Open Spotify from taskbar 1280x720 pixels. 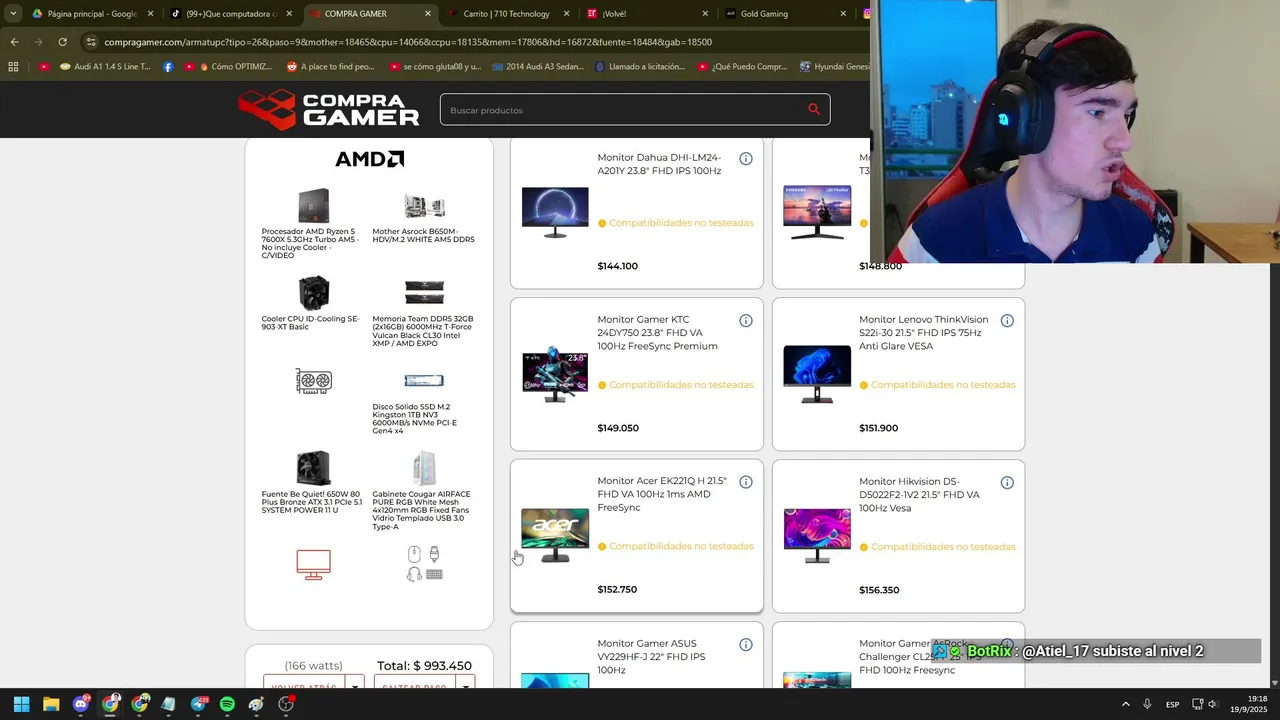[x=227, y=704]
